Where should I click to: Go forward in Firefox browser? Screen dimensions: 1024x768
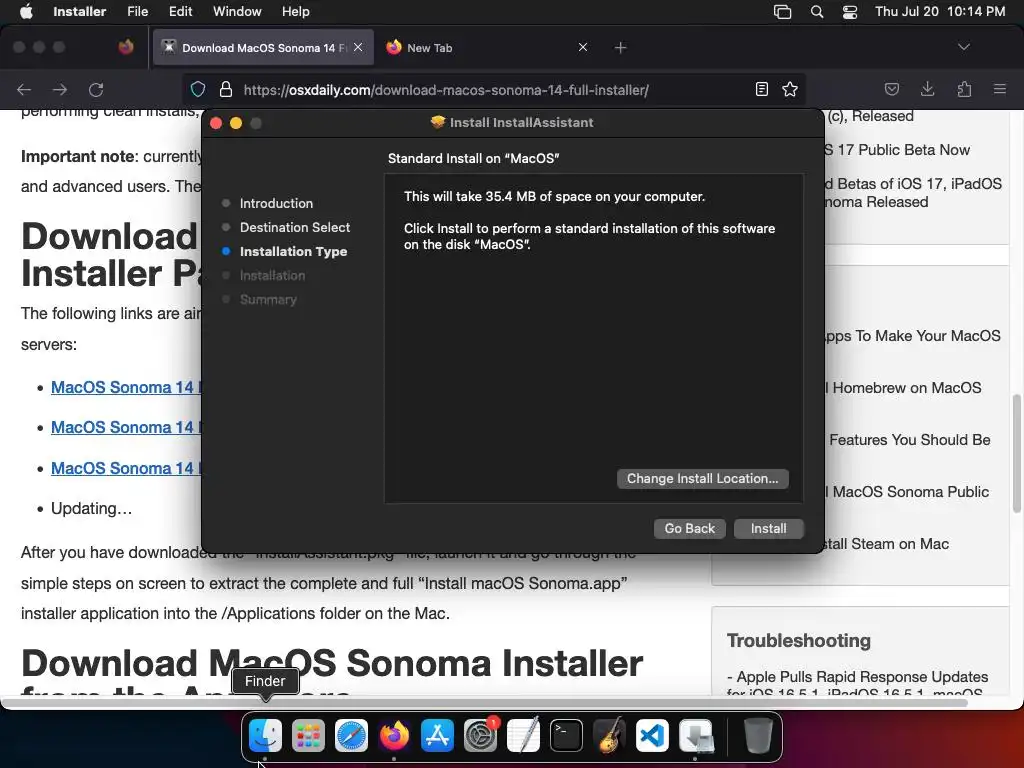pyautogui.click(x=60, y=89)
